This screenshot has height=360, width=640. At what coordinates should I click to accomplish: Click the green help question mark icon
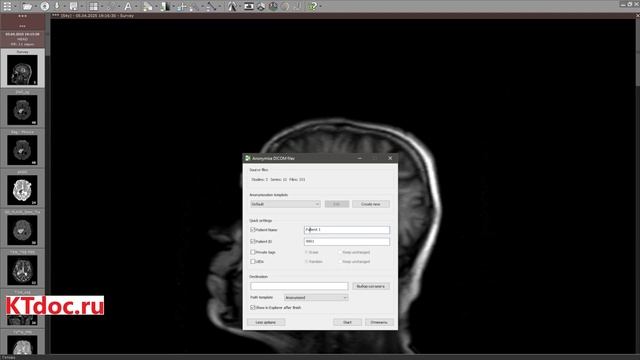click(x=313, y=6)
